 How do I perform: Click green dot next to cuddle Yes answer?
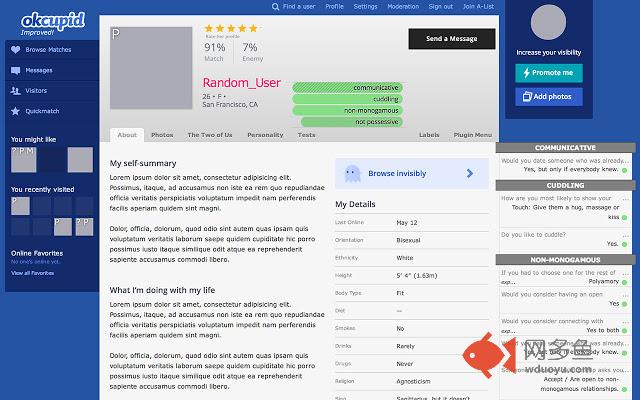point(624,244)
